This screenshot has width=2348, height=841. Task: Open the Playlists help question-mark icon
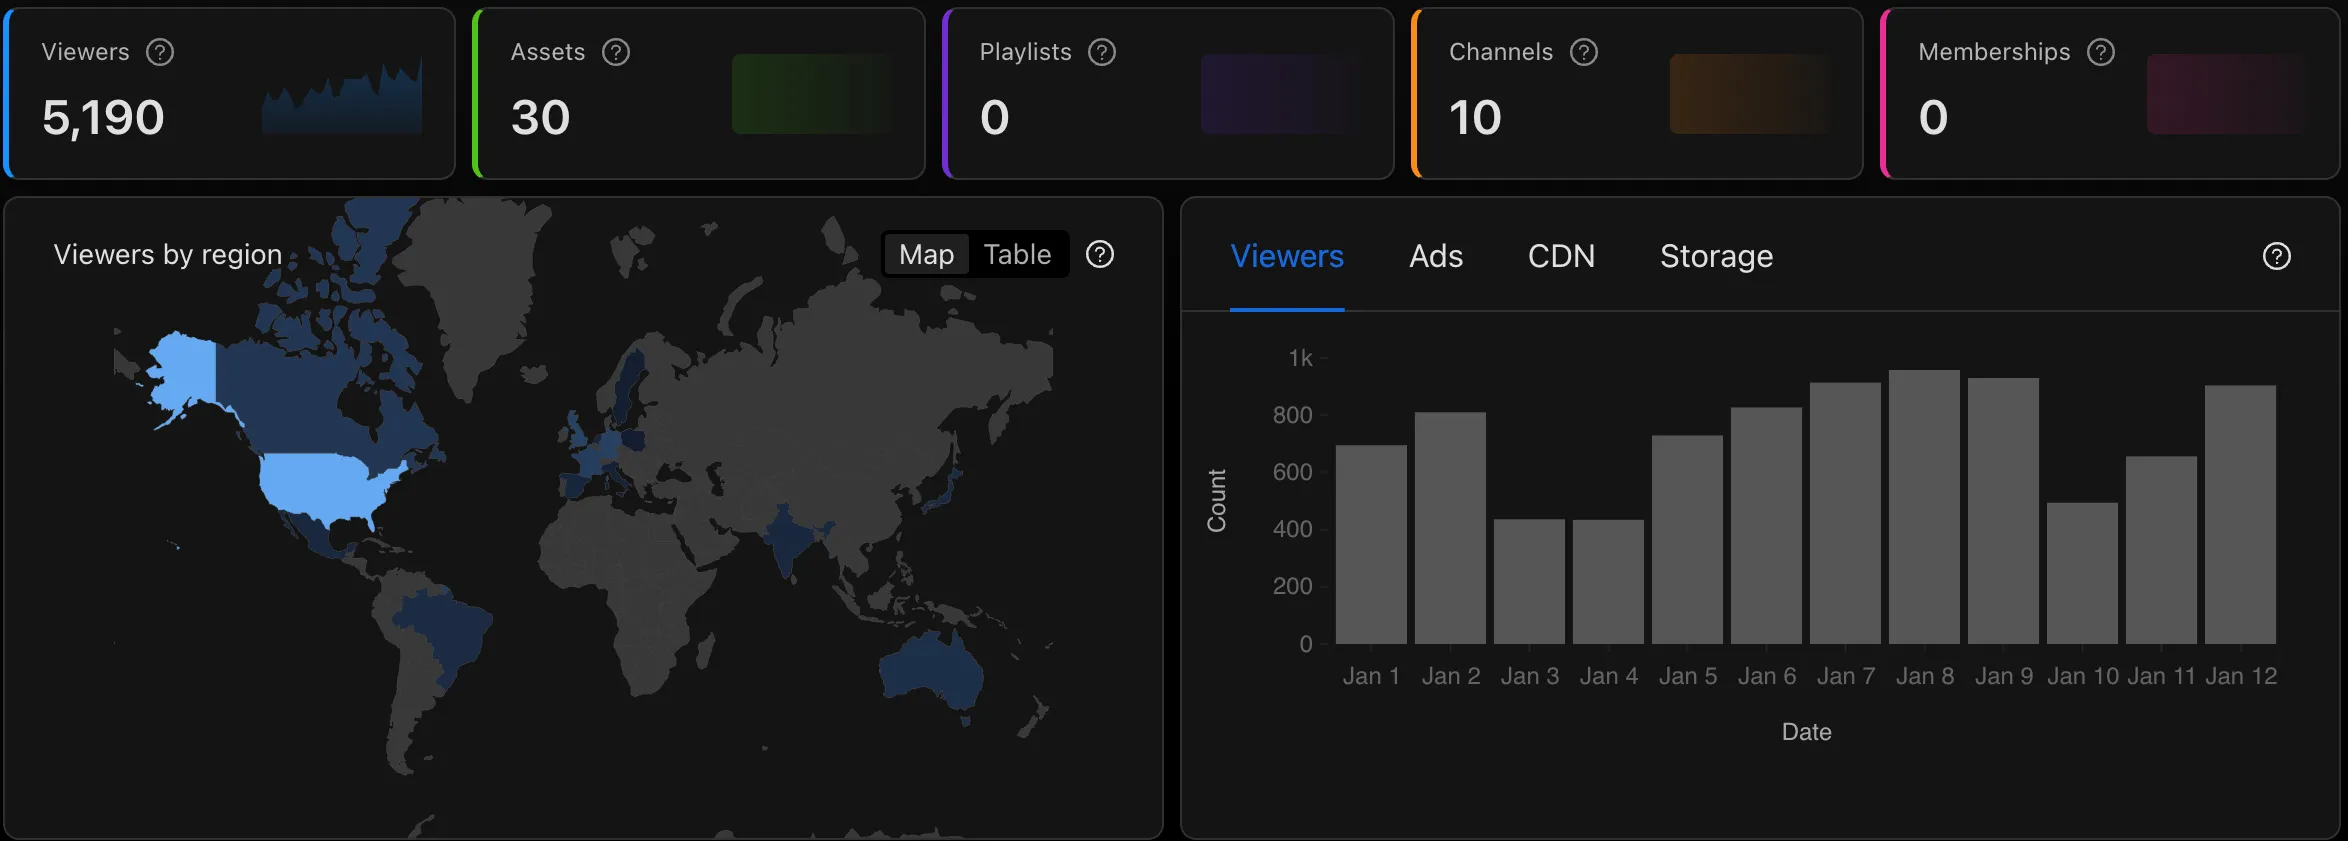click(1102, 52)
